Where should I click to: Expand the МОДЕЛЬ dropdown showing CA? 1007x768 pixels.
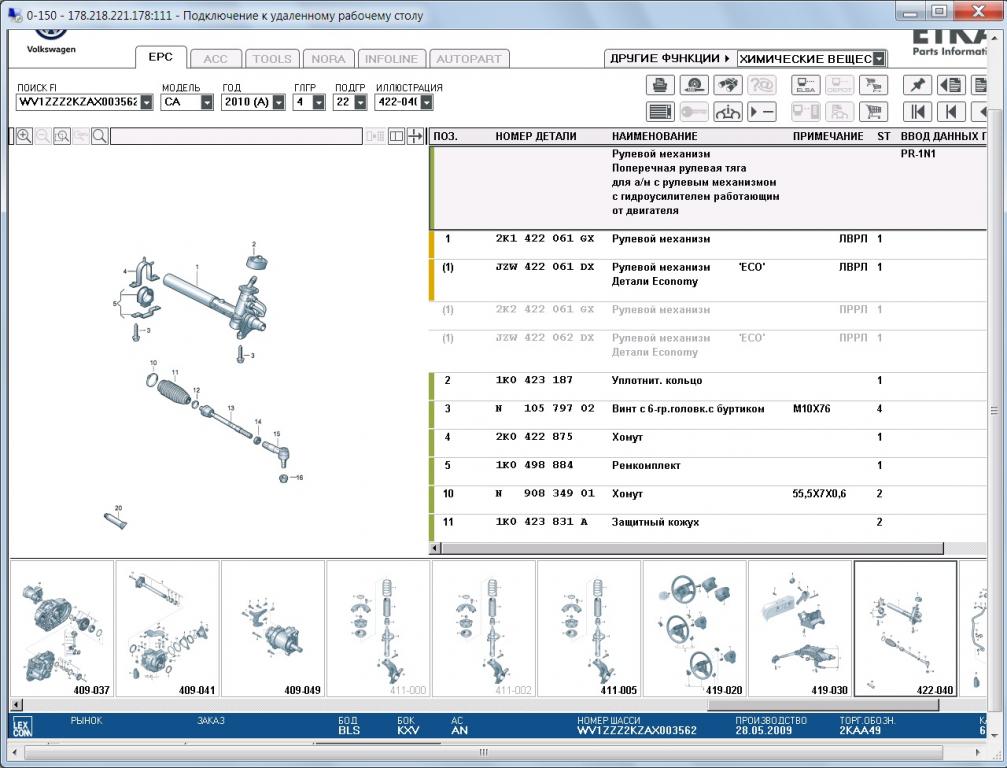[x=206, y=102]
